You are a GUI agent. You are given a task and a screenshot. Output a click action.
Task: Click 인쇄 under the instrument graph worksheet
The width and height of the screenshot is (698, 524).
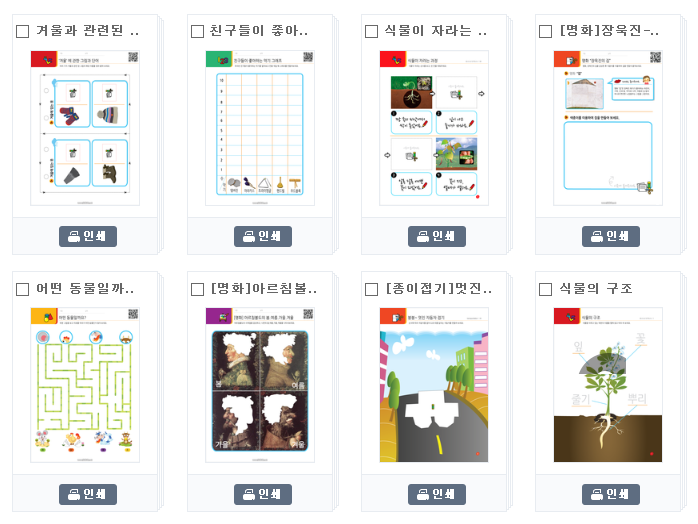pyautogui.click(x=263, y=236)
